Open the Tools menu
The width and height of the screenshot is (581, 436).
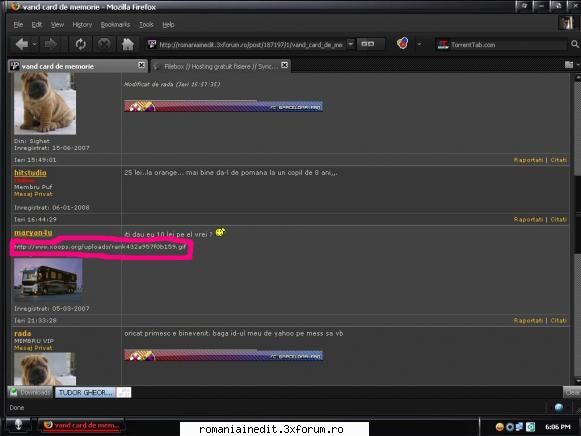pyautogui.click(x=146, y=25)
